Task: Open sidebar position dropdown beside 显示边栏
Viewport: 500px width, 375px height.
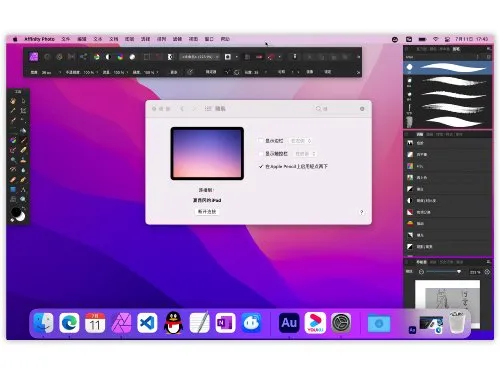Action: point(301,141)
